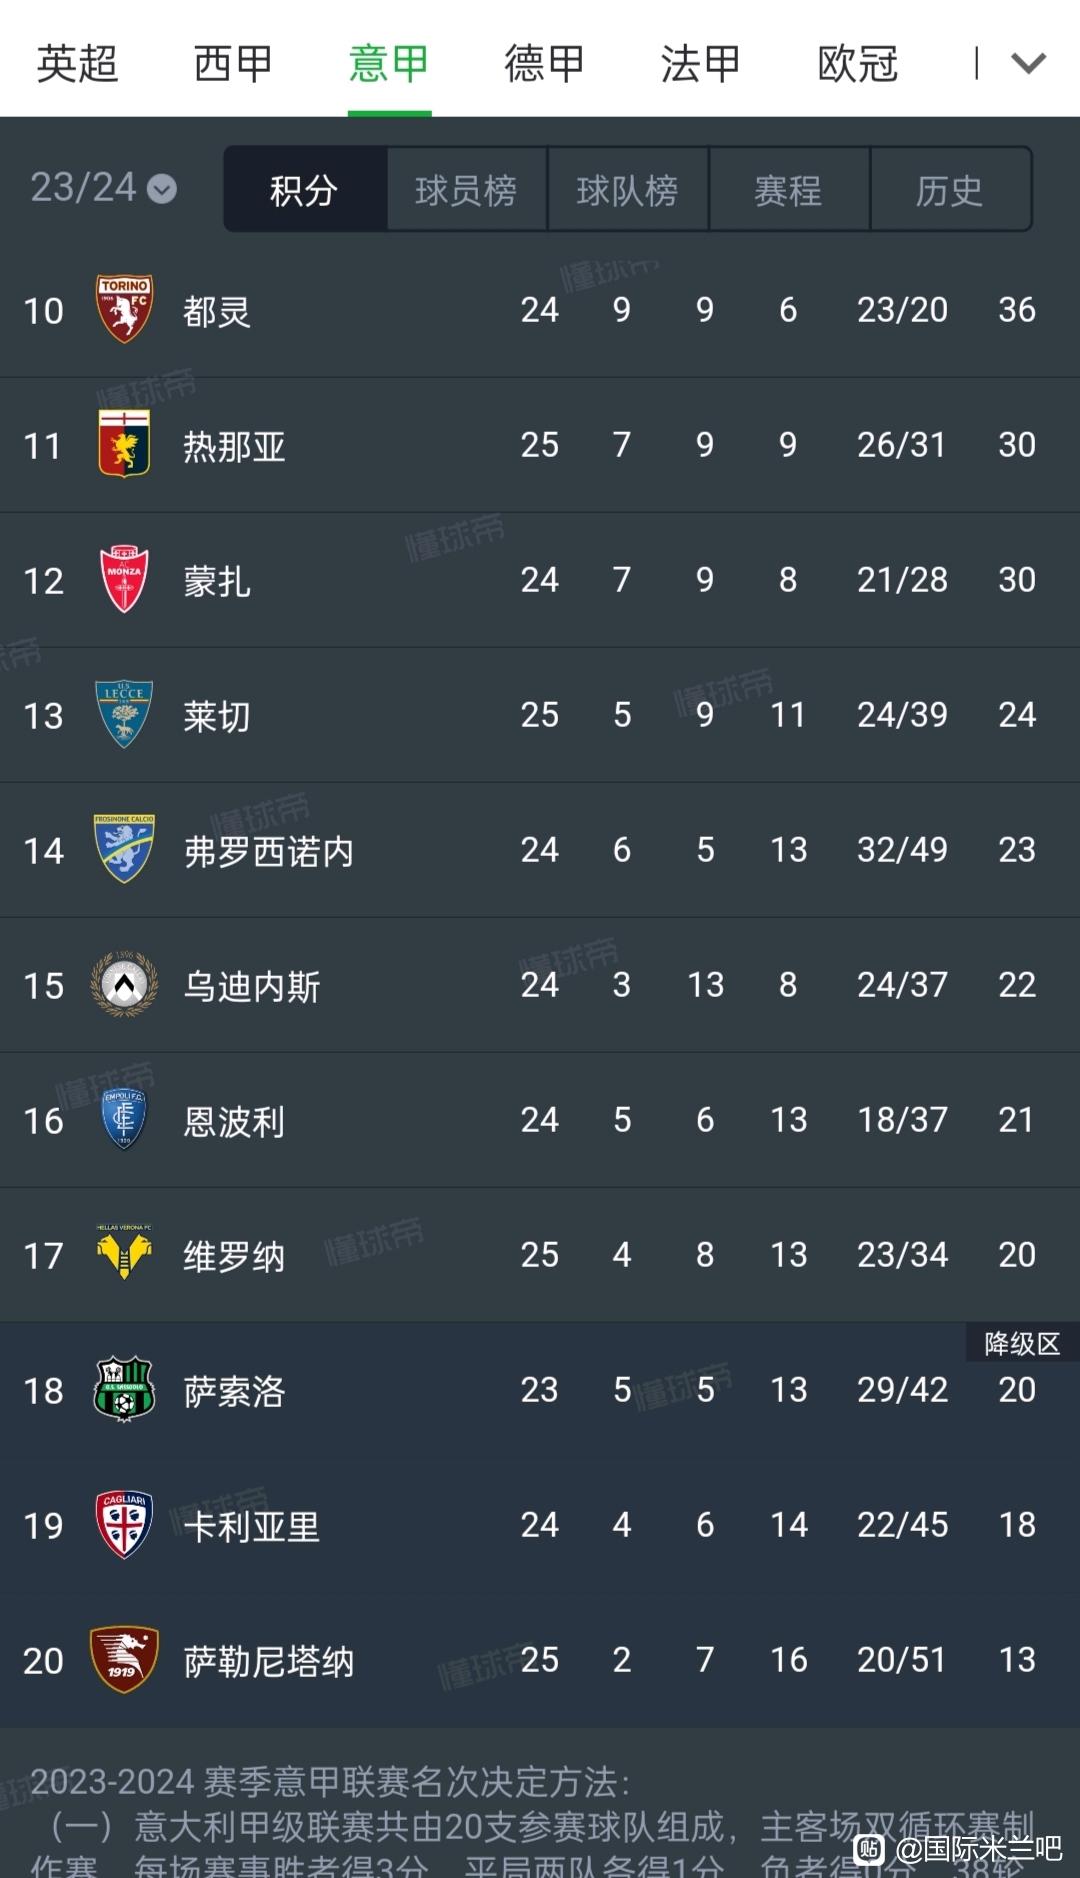Switch to the 英超 league tab
Viewport: 1080px width, 1878px height.
pos(77,64)
